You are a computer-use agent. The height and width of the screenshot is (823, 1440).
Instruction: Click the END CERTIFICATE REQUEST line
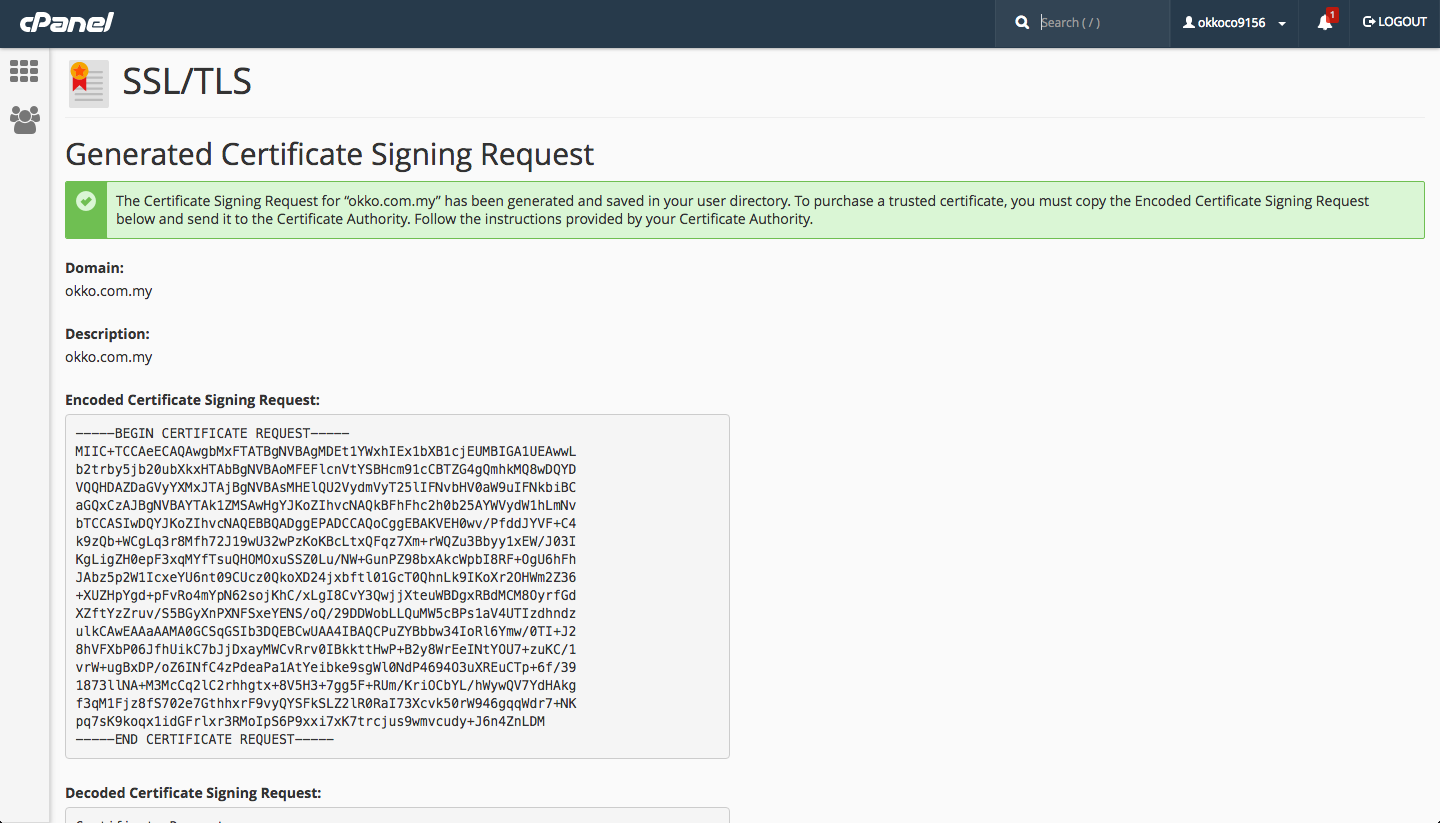coord(204,739)
